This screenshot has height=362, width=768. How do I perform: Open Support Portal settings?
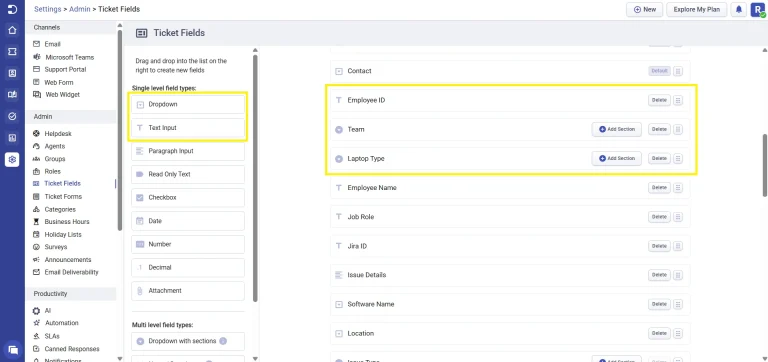pyautogui.click(x=65, y=70)
